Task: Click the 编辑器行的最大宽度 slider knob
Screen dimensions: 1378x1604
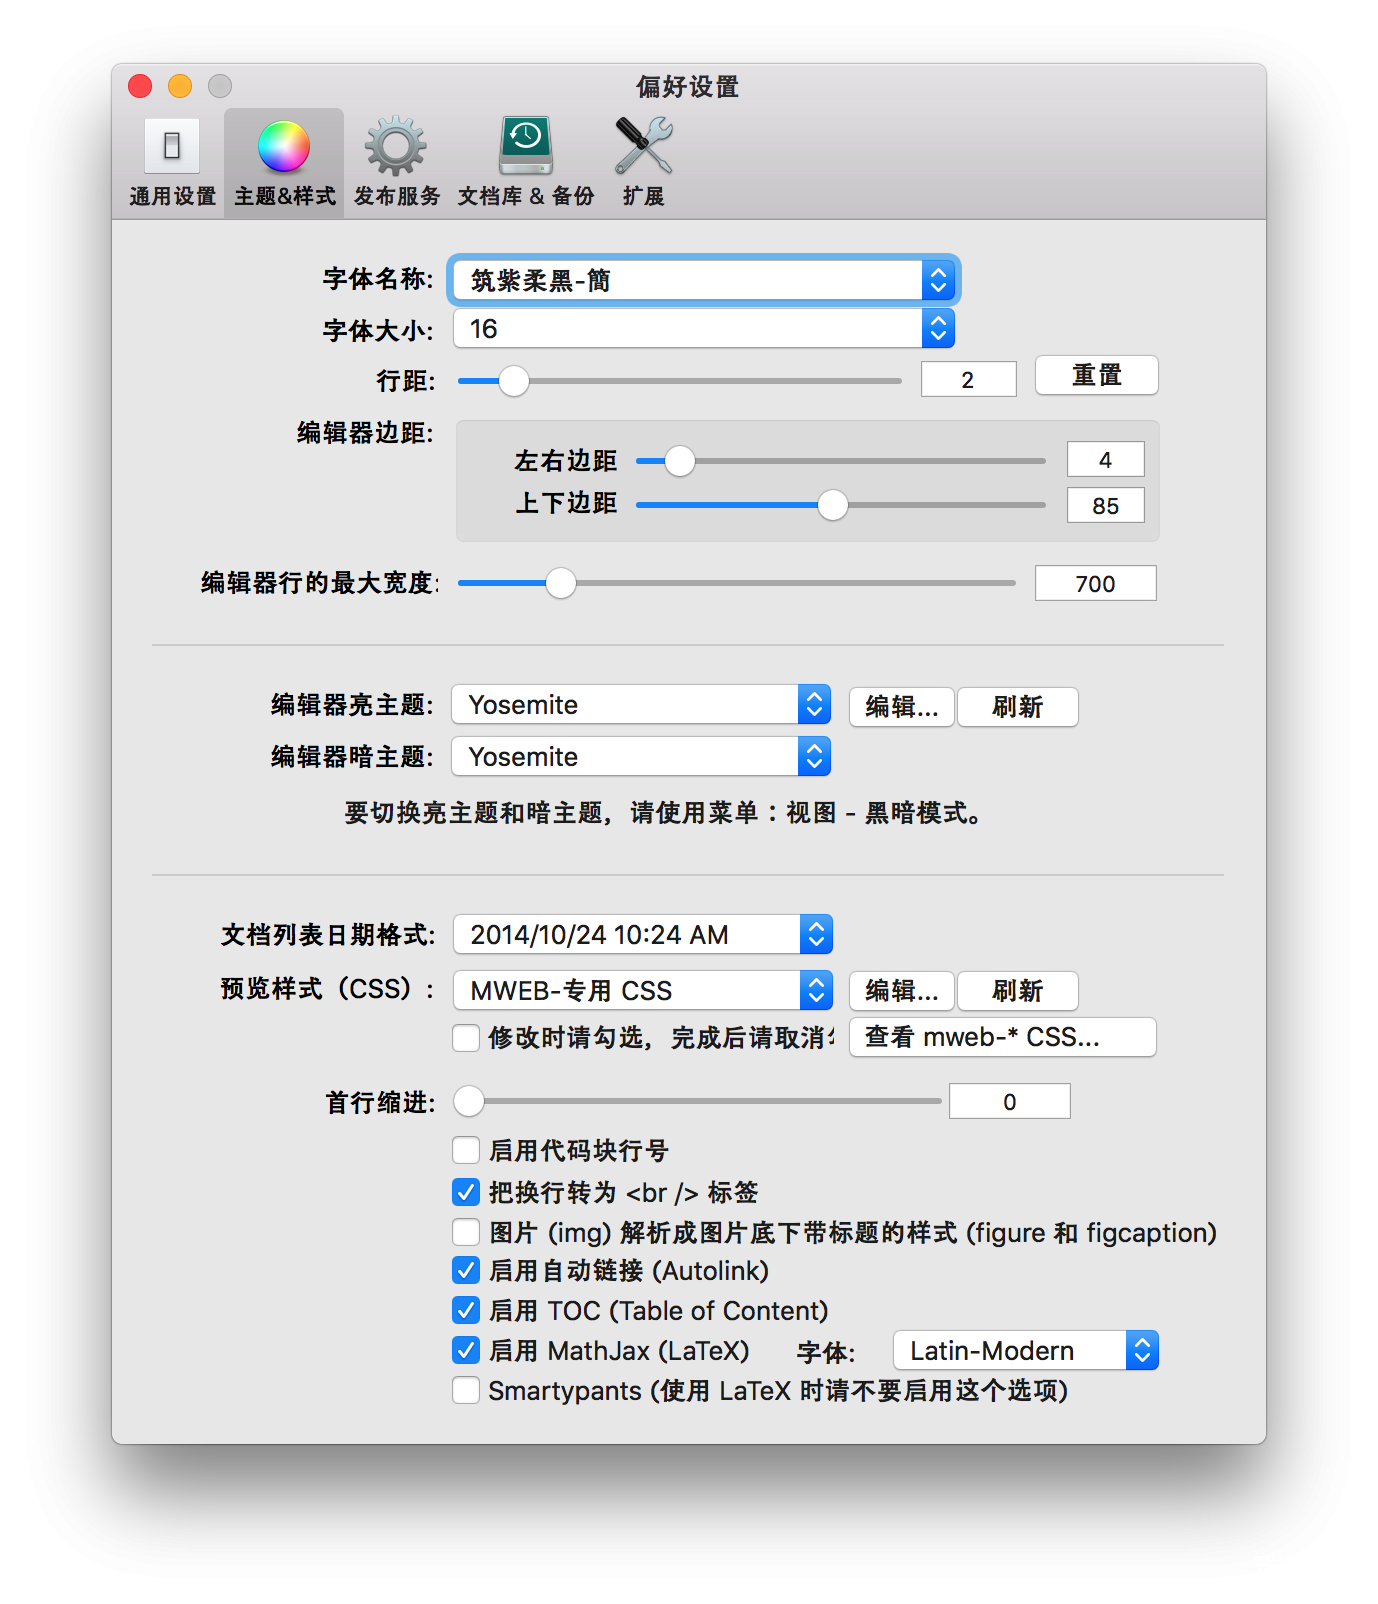Action: click(x=561, y=583)
